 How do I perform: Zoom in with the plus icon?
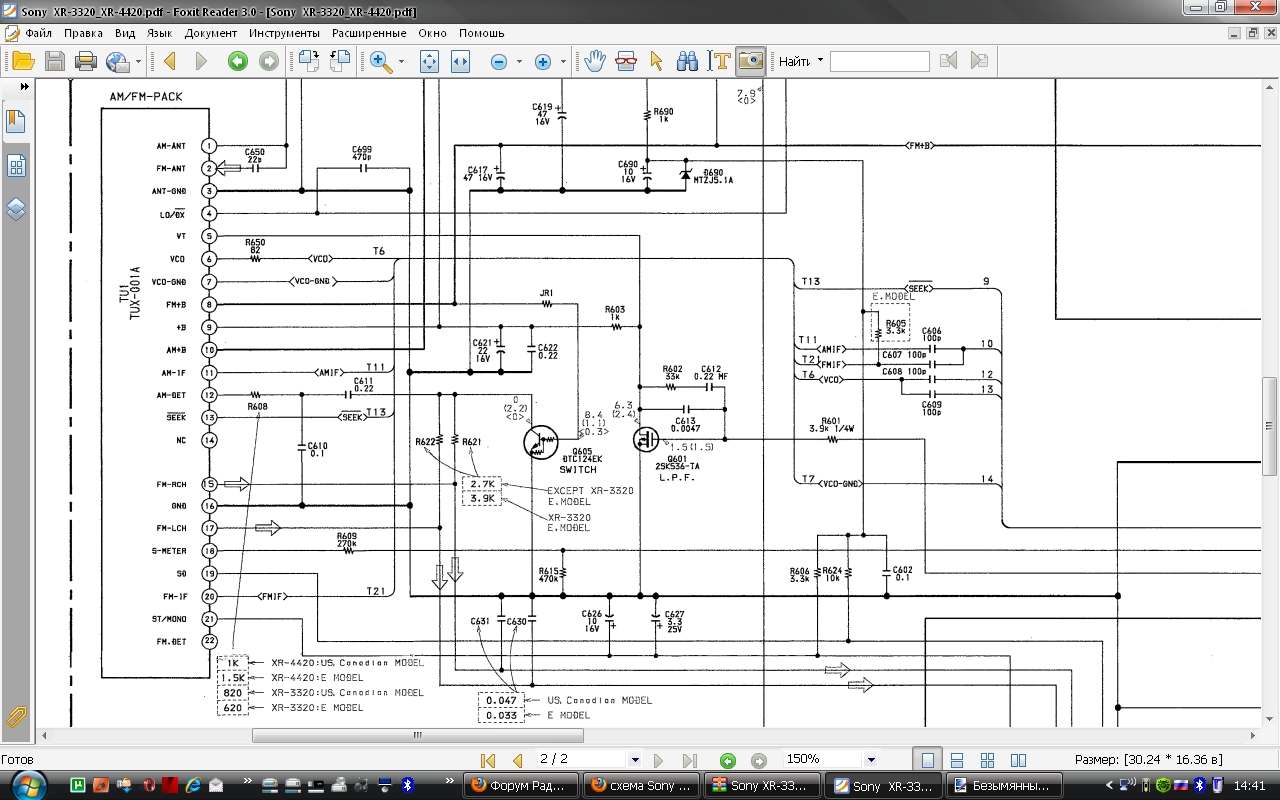click(x=543, y=62)
